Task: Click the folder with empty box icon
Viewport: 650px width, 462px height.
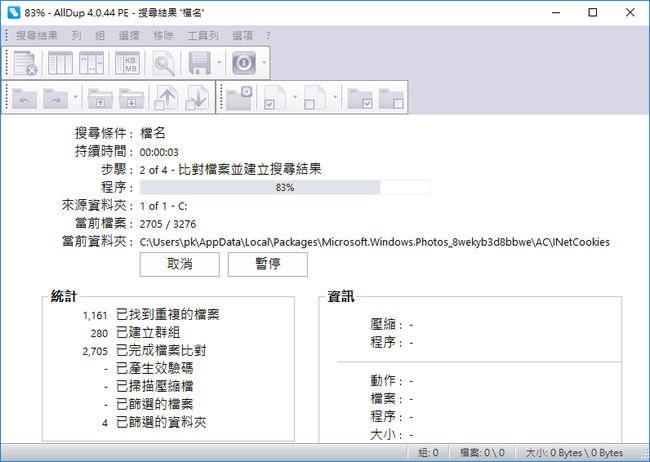Action: 391,98
